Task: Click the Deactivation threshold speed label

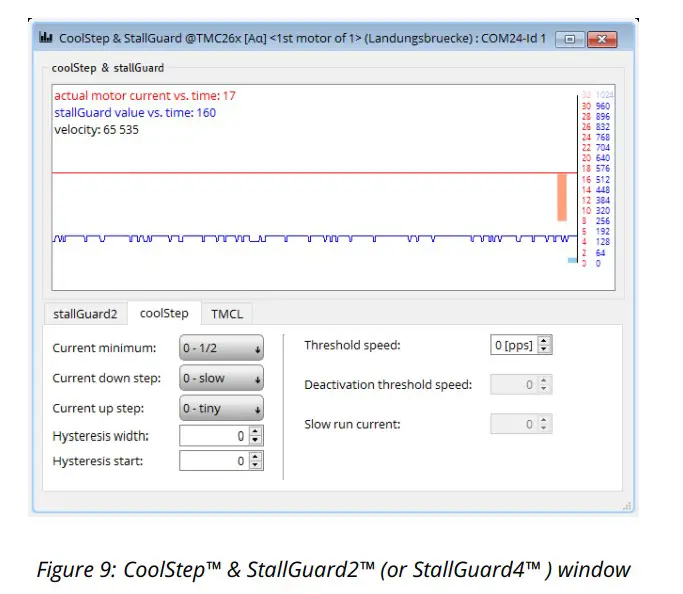Action: coord(388,385)
